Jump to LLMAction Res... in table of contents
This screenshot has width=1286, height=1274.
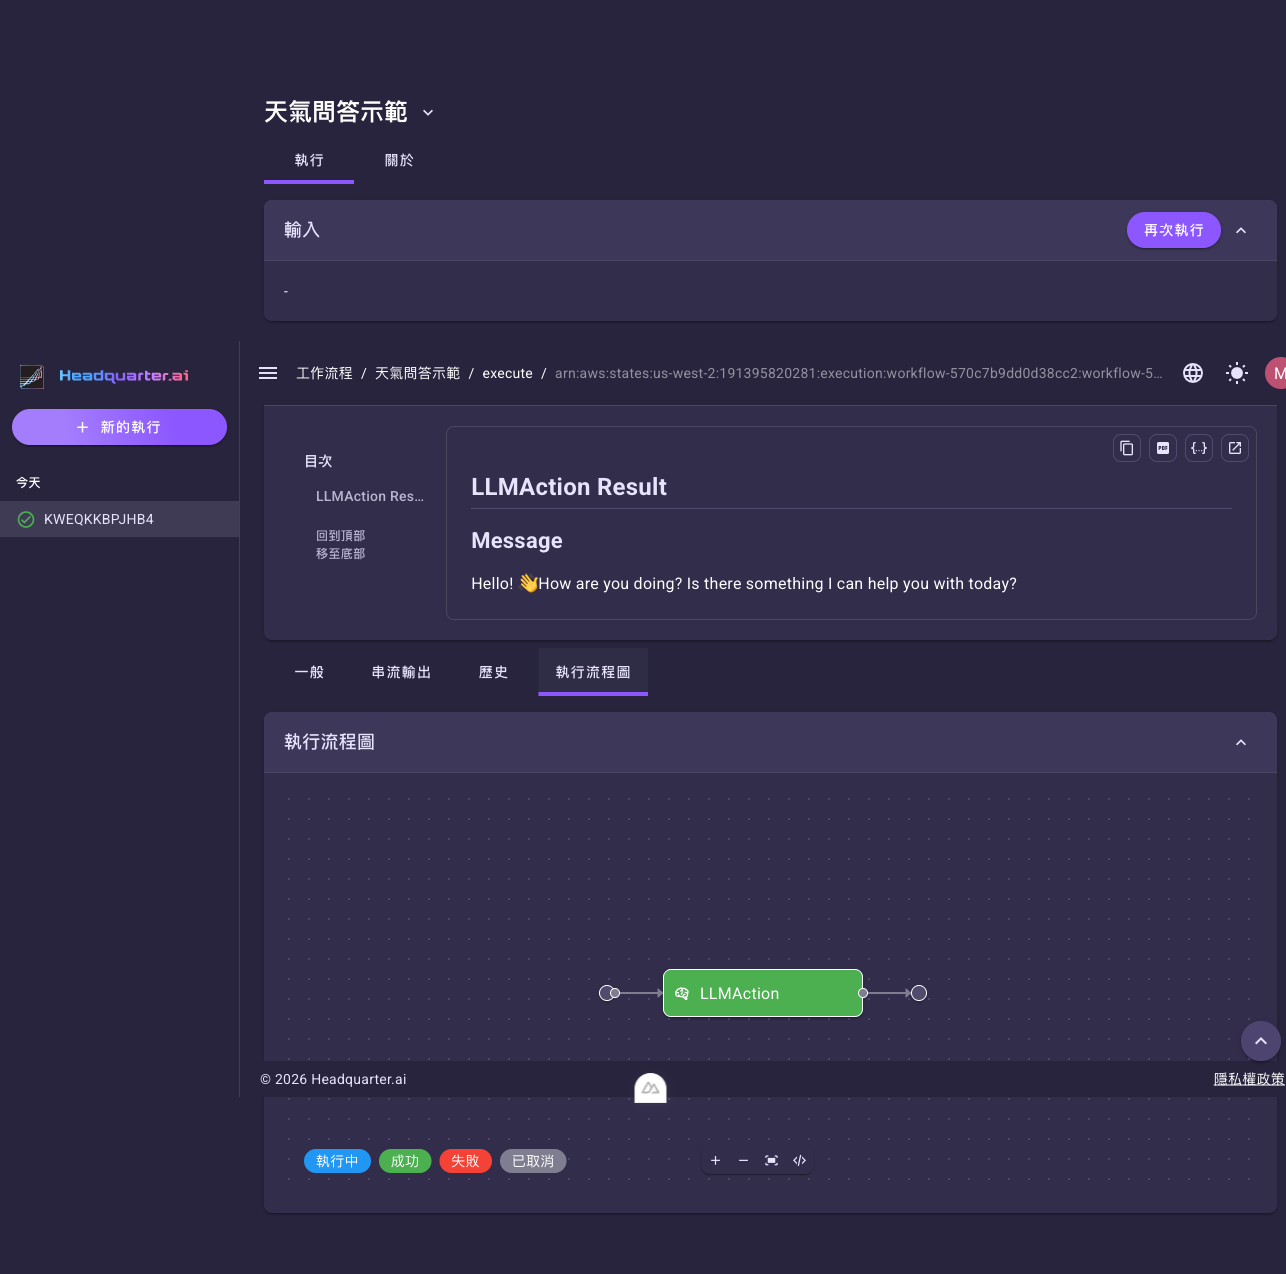(x=370, y=496)
